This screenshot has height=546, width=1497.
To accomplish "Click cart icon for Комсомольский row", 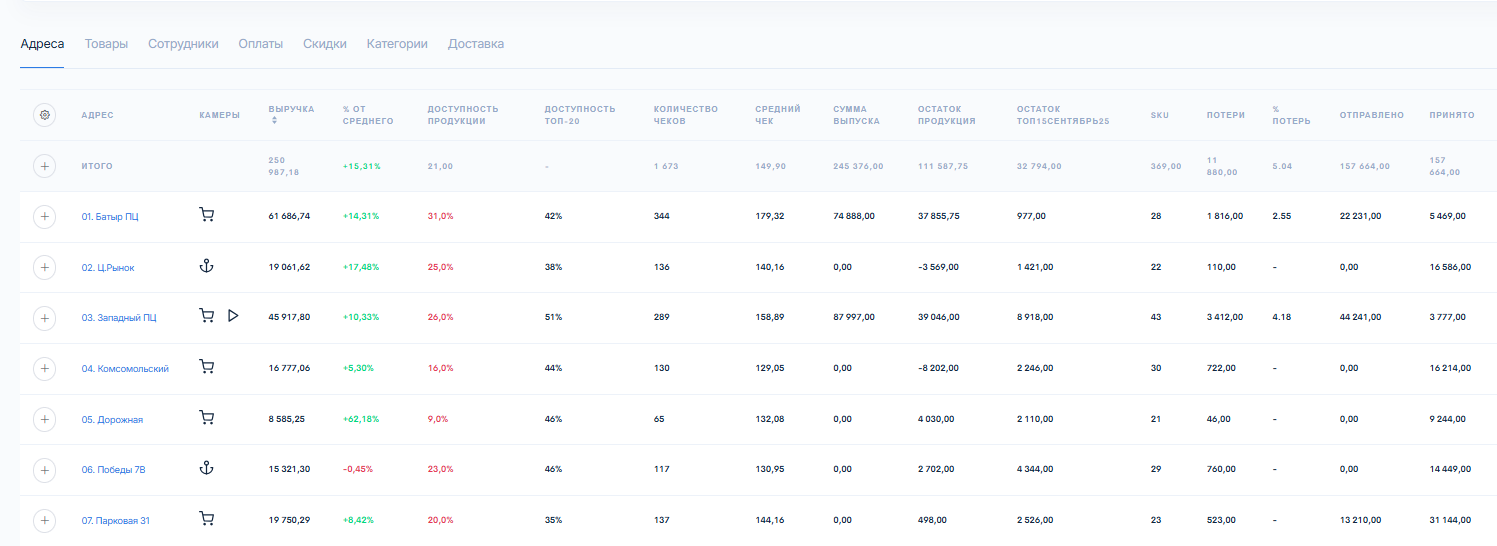I will point(207,367).
